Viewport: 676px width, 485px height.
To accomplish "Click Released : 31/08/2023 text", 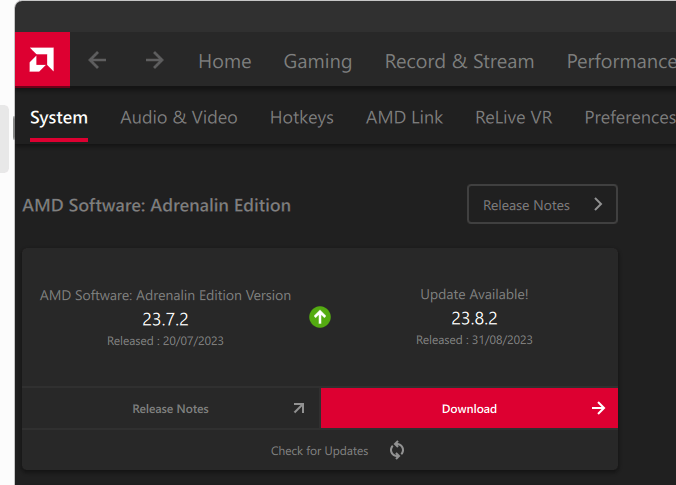I will 474,340.
